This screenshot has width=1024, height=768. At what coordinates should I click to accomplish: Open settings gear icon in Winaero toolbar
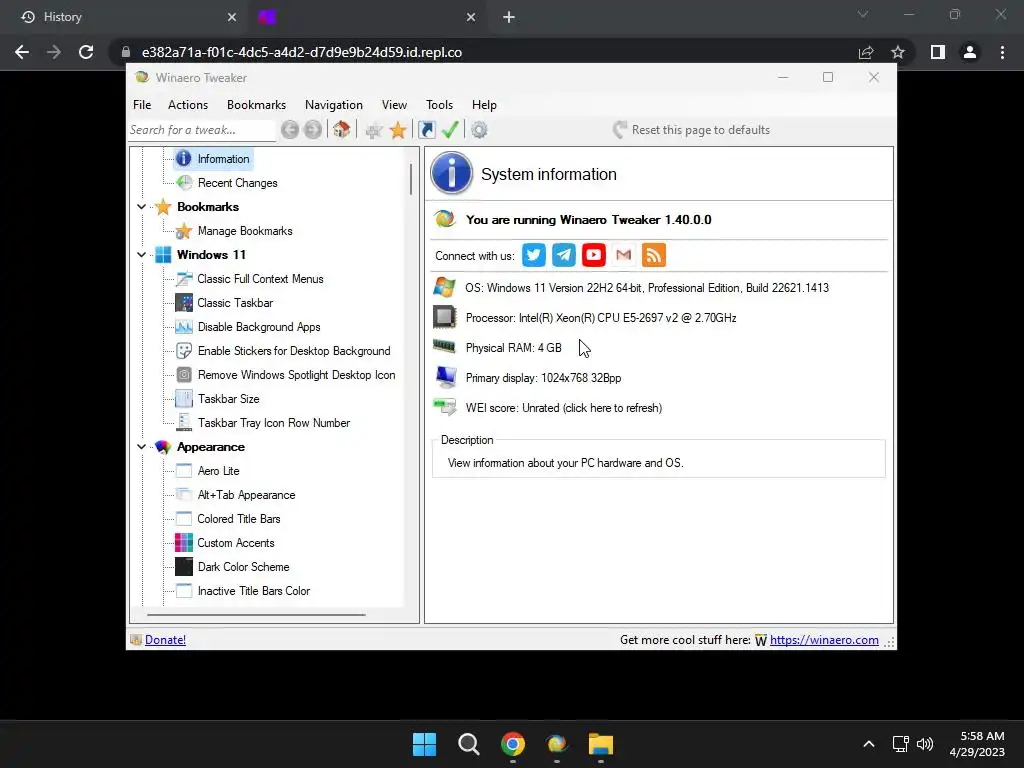[x=479, y=130]
